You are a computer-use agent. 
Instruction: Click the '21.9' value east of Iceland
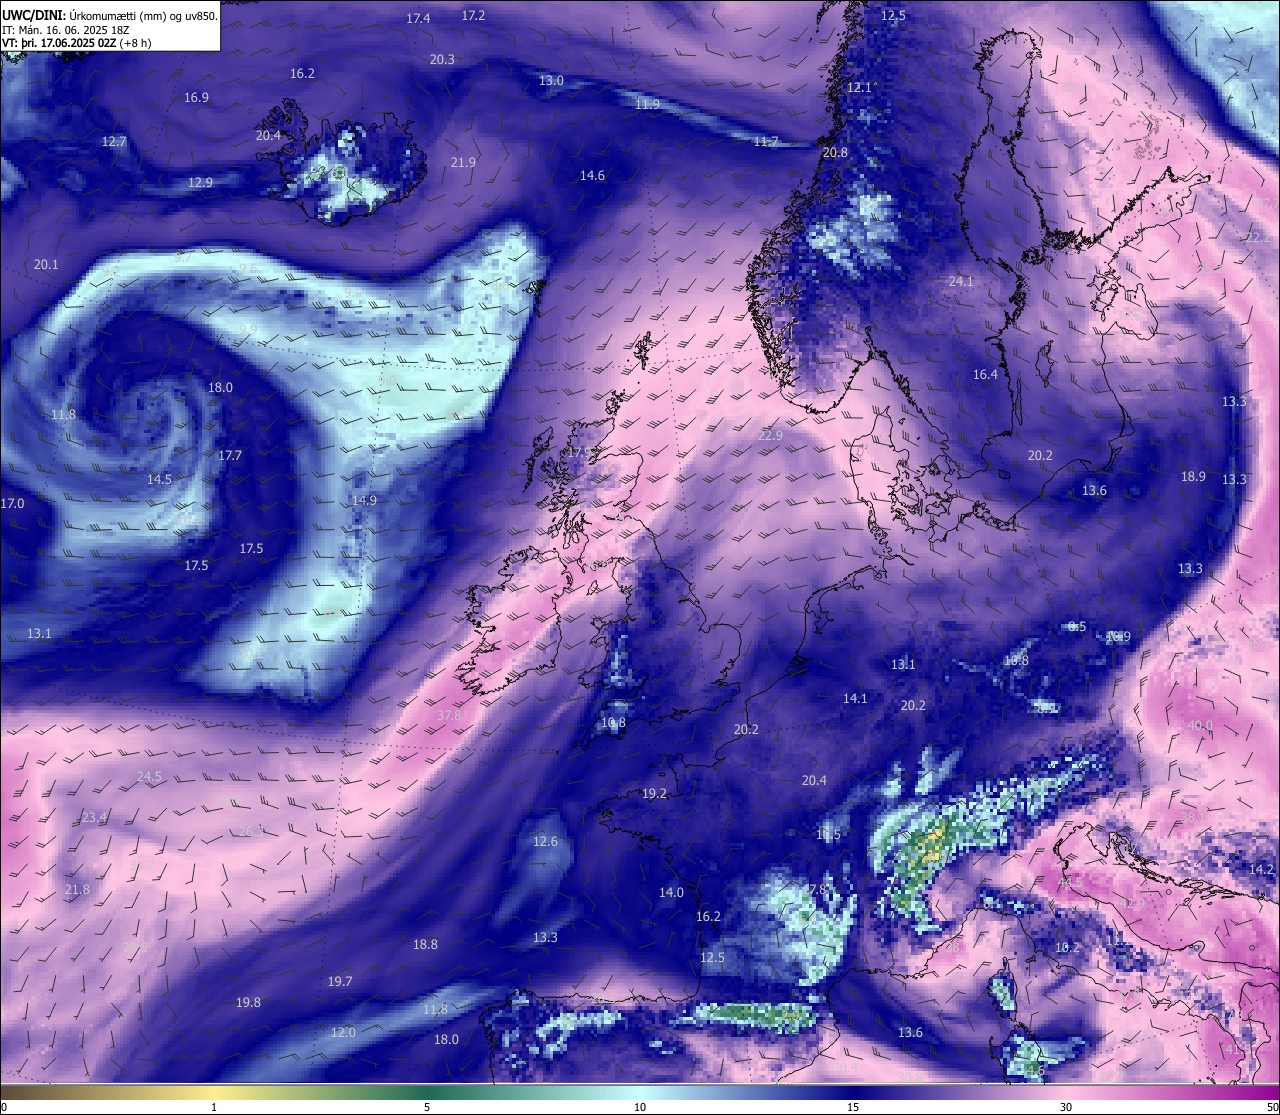463,163
